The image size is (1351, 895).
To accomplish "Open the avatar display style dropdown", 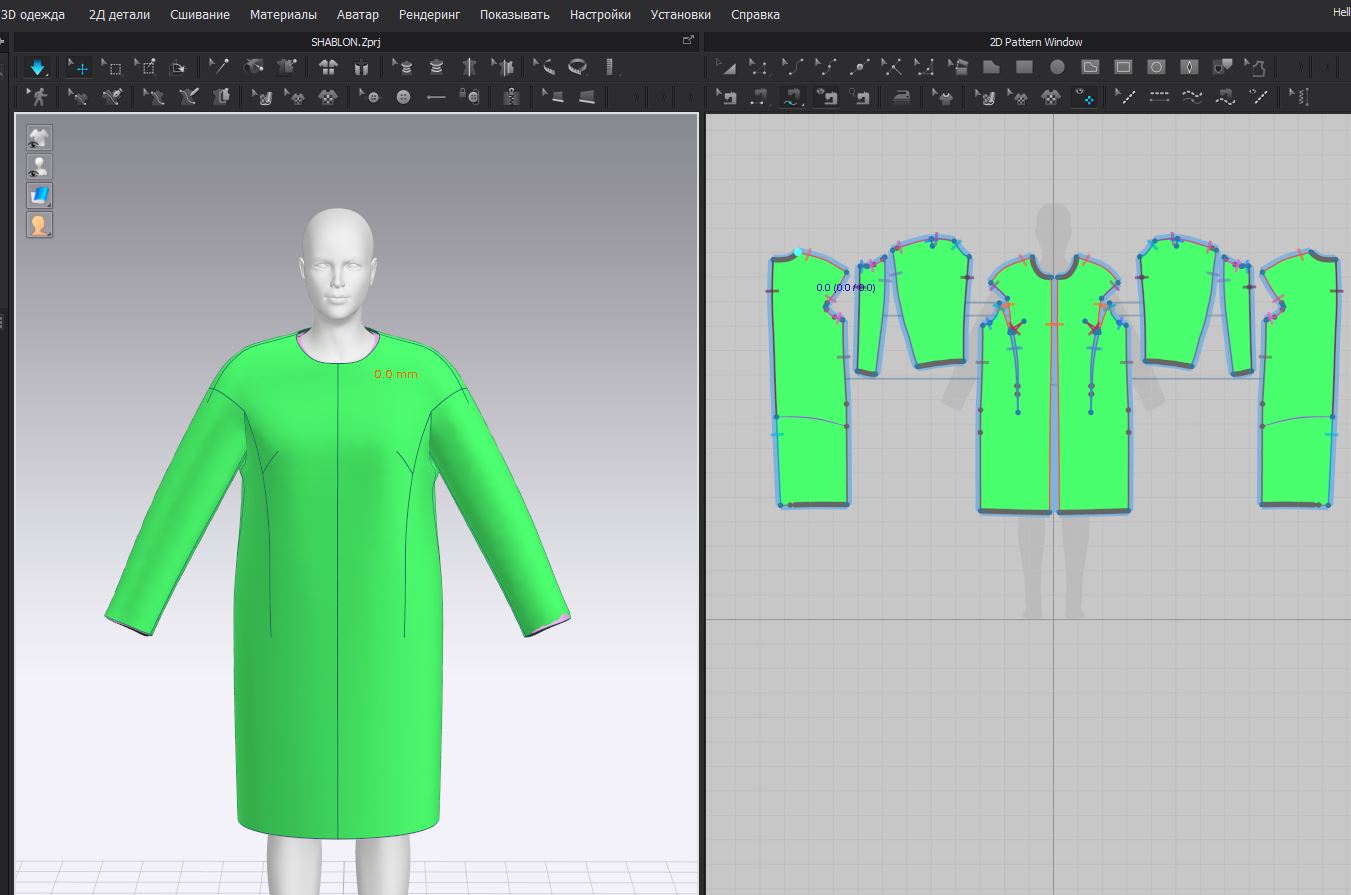I will tap(39, 224).
